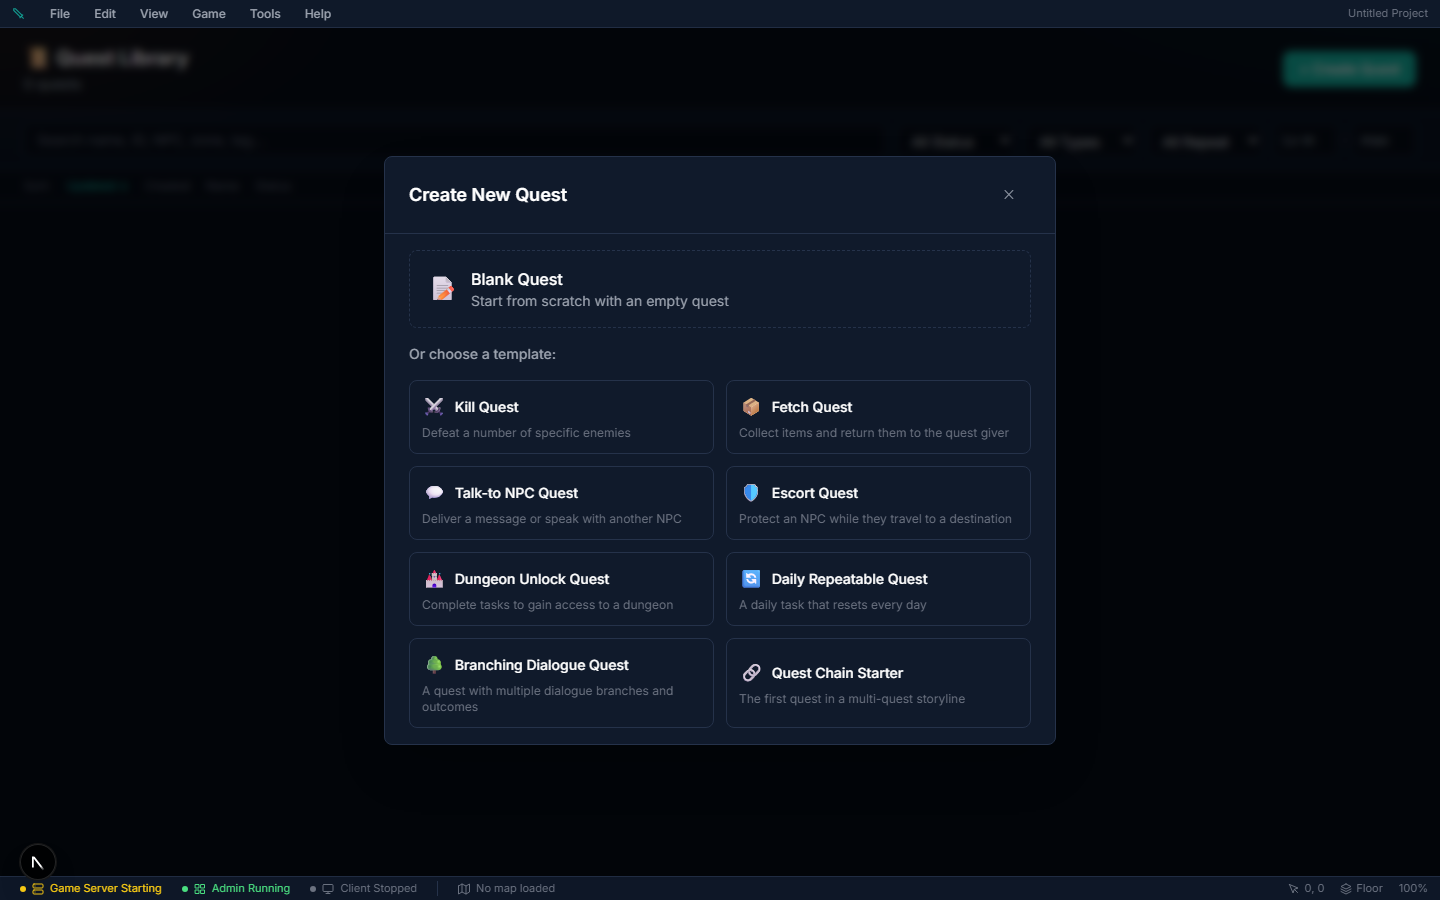
Task: Select the Fetch Quest template
Action: (878, 417)
